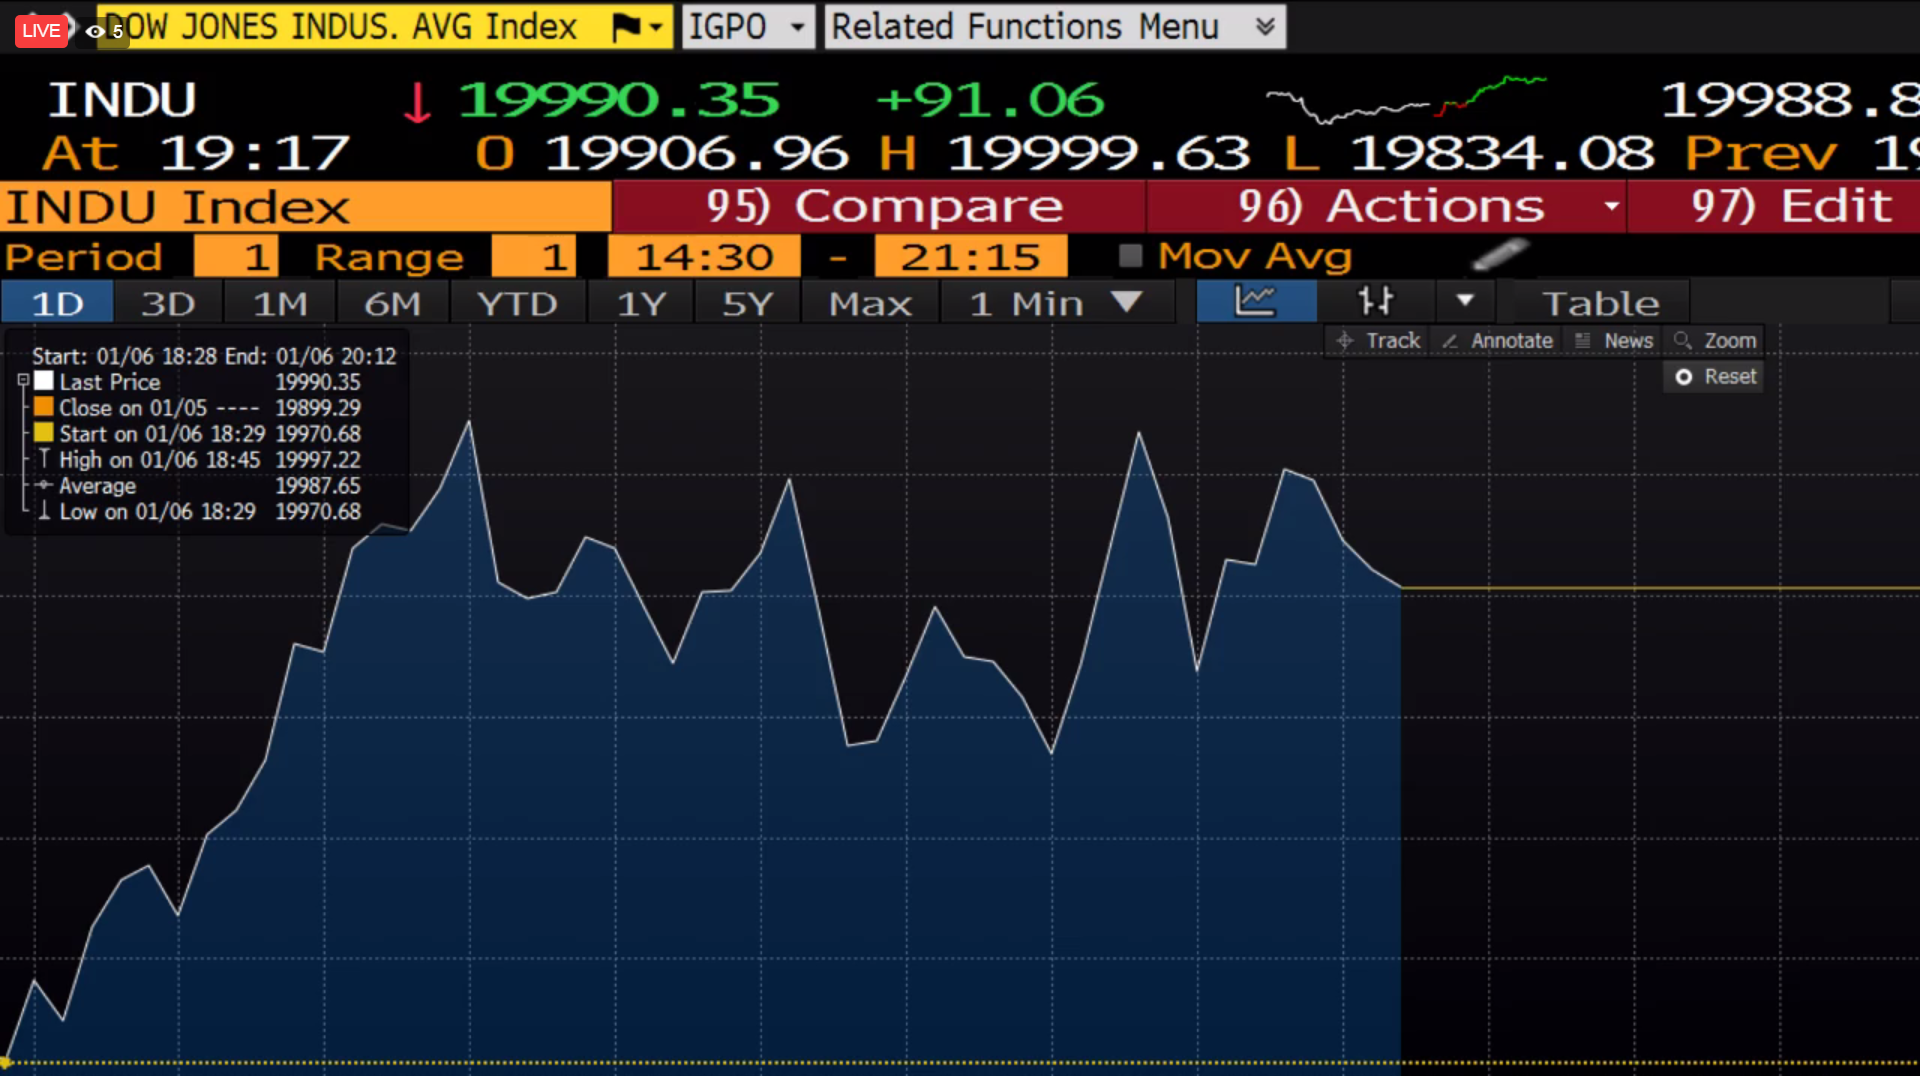Switch to the 5Y time range tab
The width and height of the screenshot is (1920, 1076).
tap(747, 303)
